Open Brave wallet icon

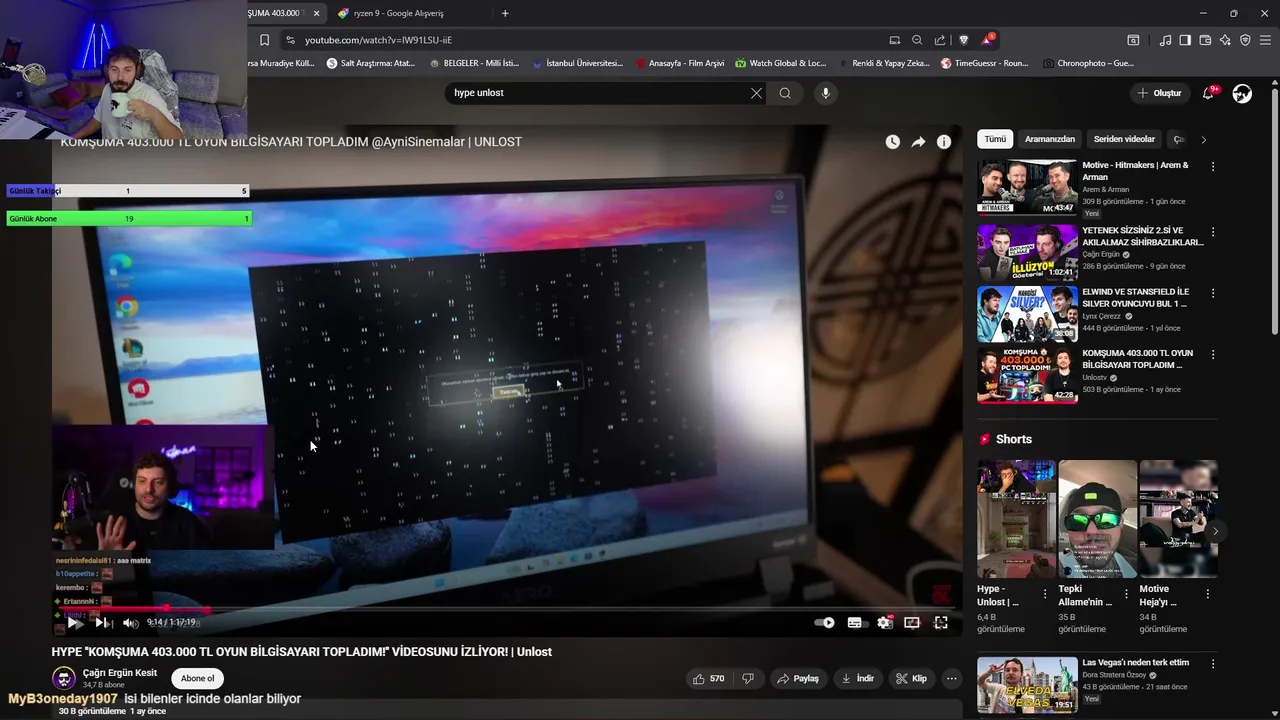1205,40
